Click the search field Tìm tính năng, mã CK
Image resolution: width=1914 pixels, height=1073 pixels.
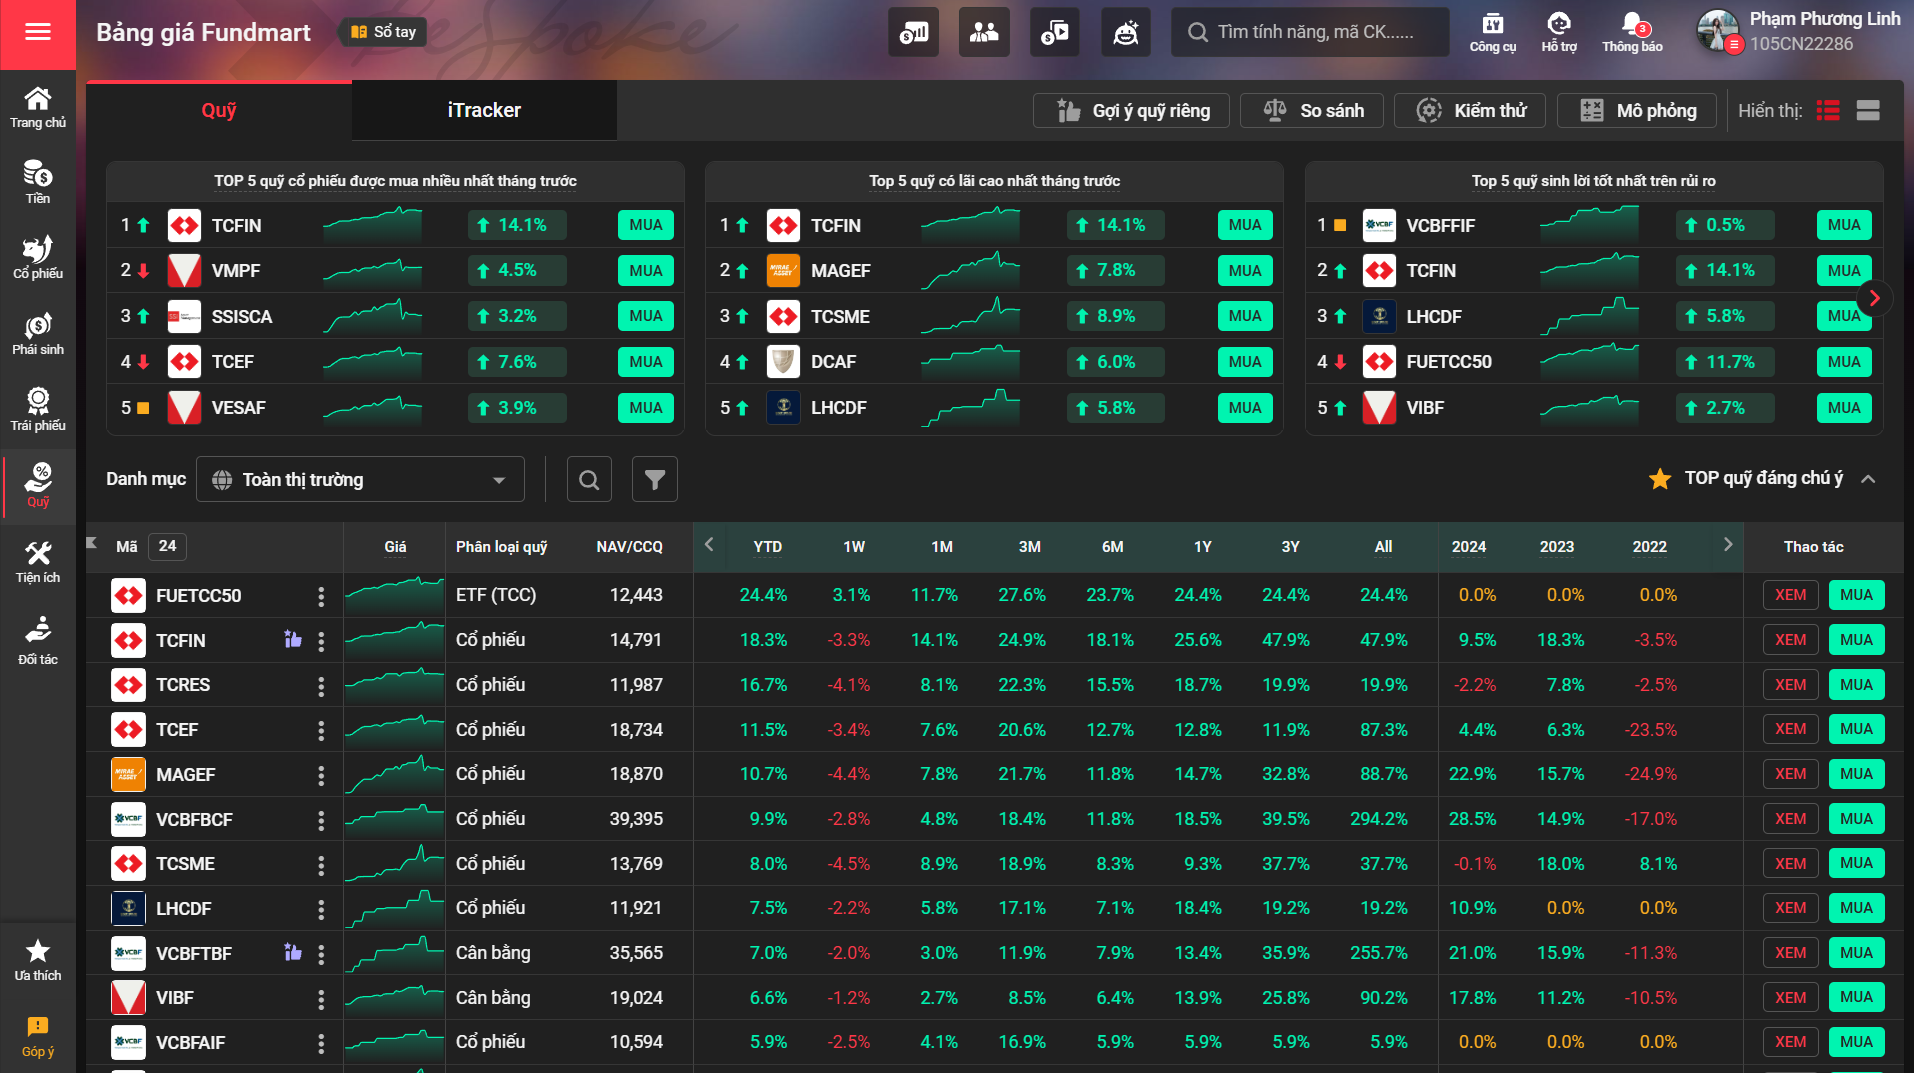click(x=1310, y=32)
